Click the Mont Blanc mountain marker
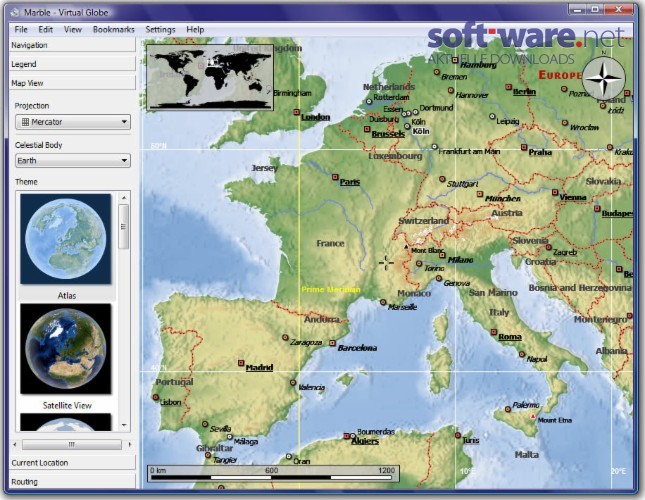Screen dimensions: 645x500 coord(406,247)
